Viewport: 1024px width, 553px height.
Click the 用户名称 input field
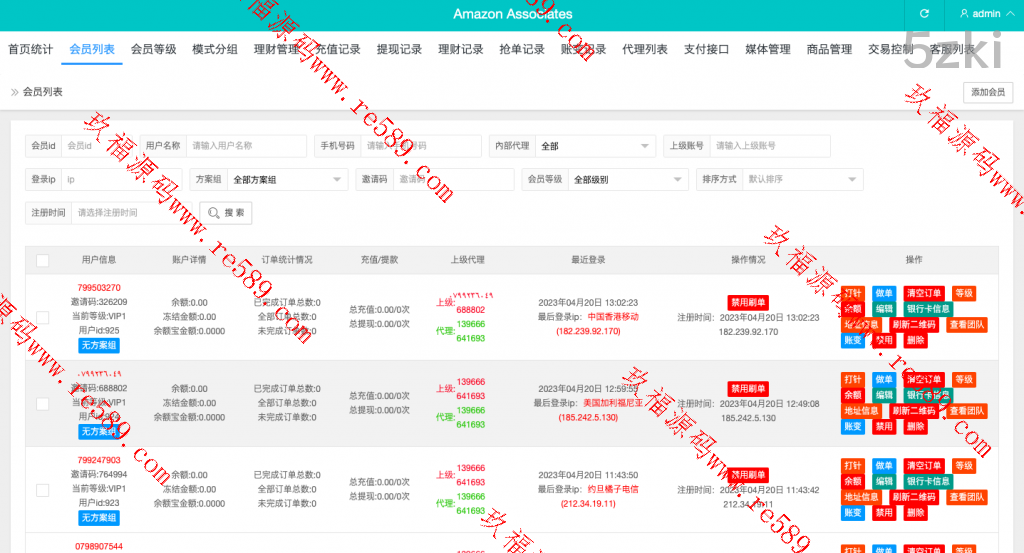point(246,146)
